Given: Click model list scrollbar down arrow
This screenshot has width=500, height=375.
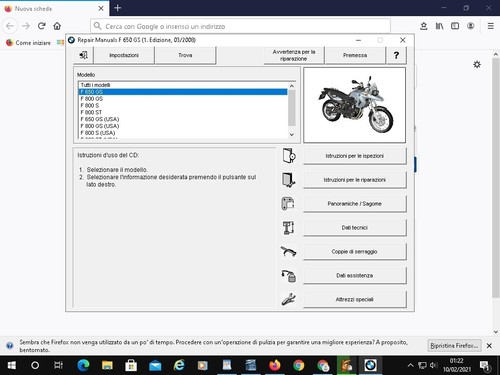Looking at the screenshot, I should pyautogui.click(x=292, y=134).
